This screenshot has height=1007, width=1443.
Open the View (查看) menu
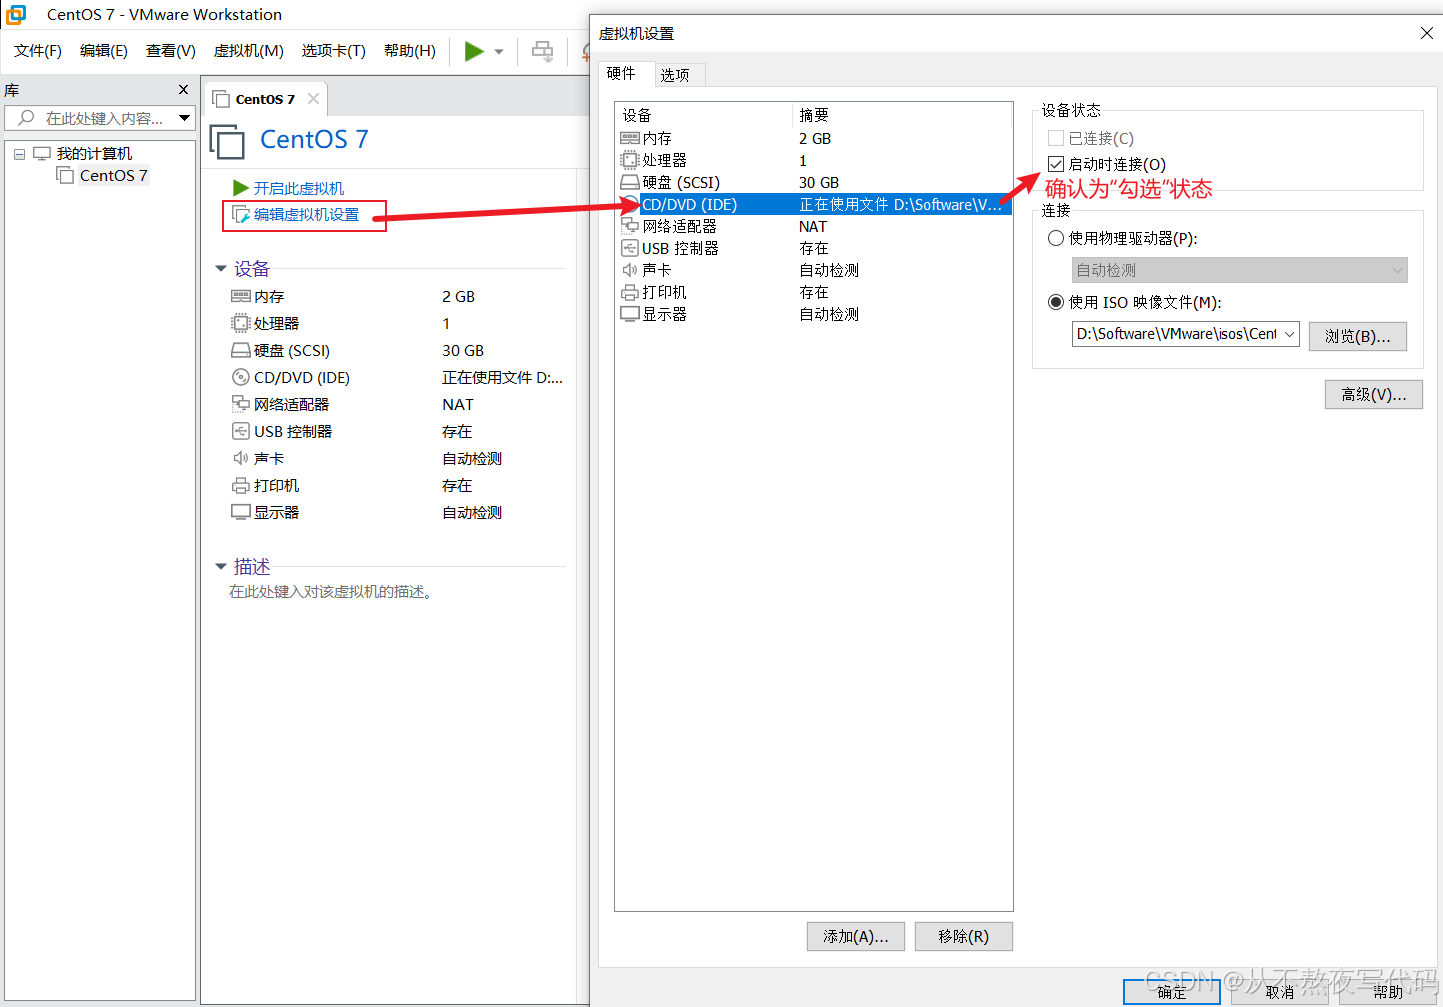click(x=170, y=51)
